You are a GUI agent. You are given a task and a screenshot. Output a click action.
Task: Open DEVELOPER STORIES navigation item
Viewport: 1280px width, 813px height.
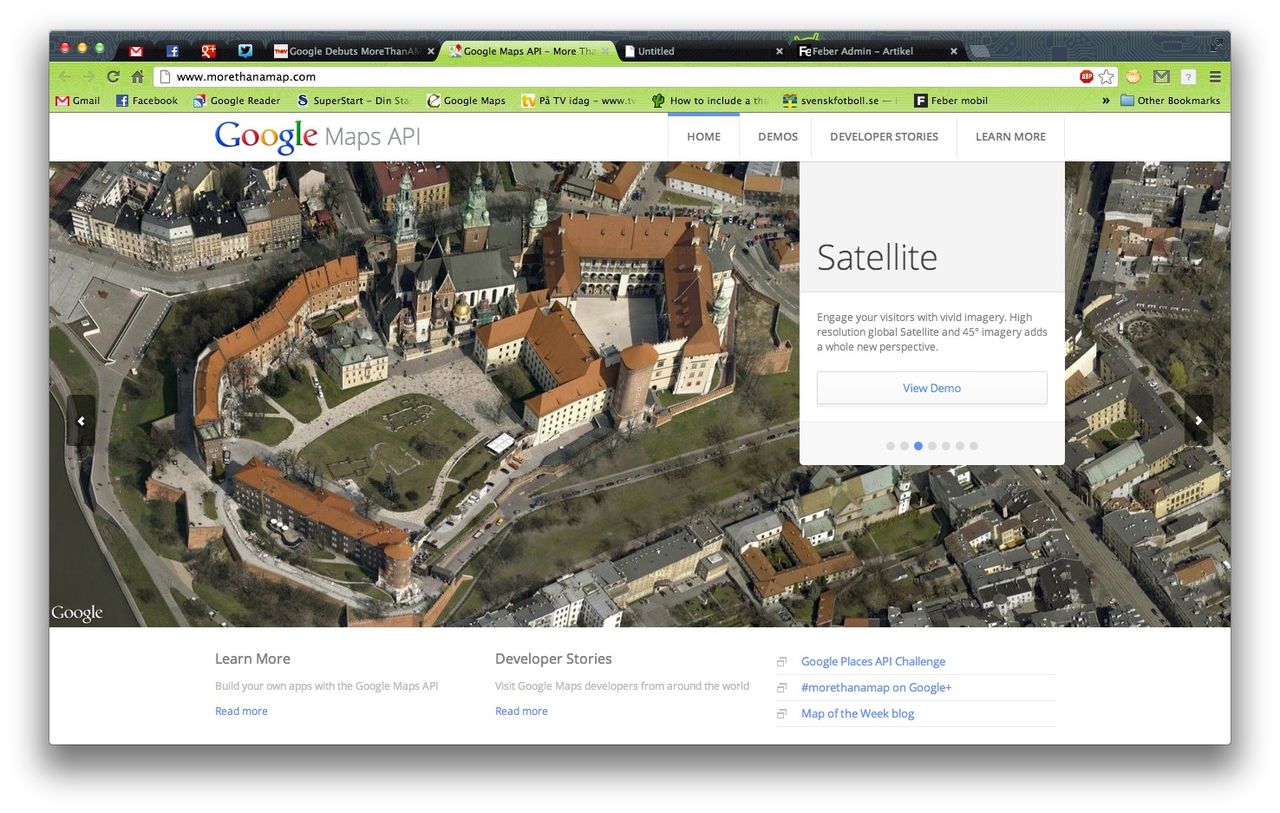point(884,137)
